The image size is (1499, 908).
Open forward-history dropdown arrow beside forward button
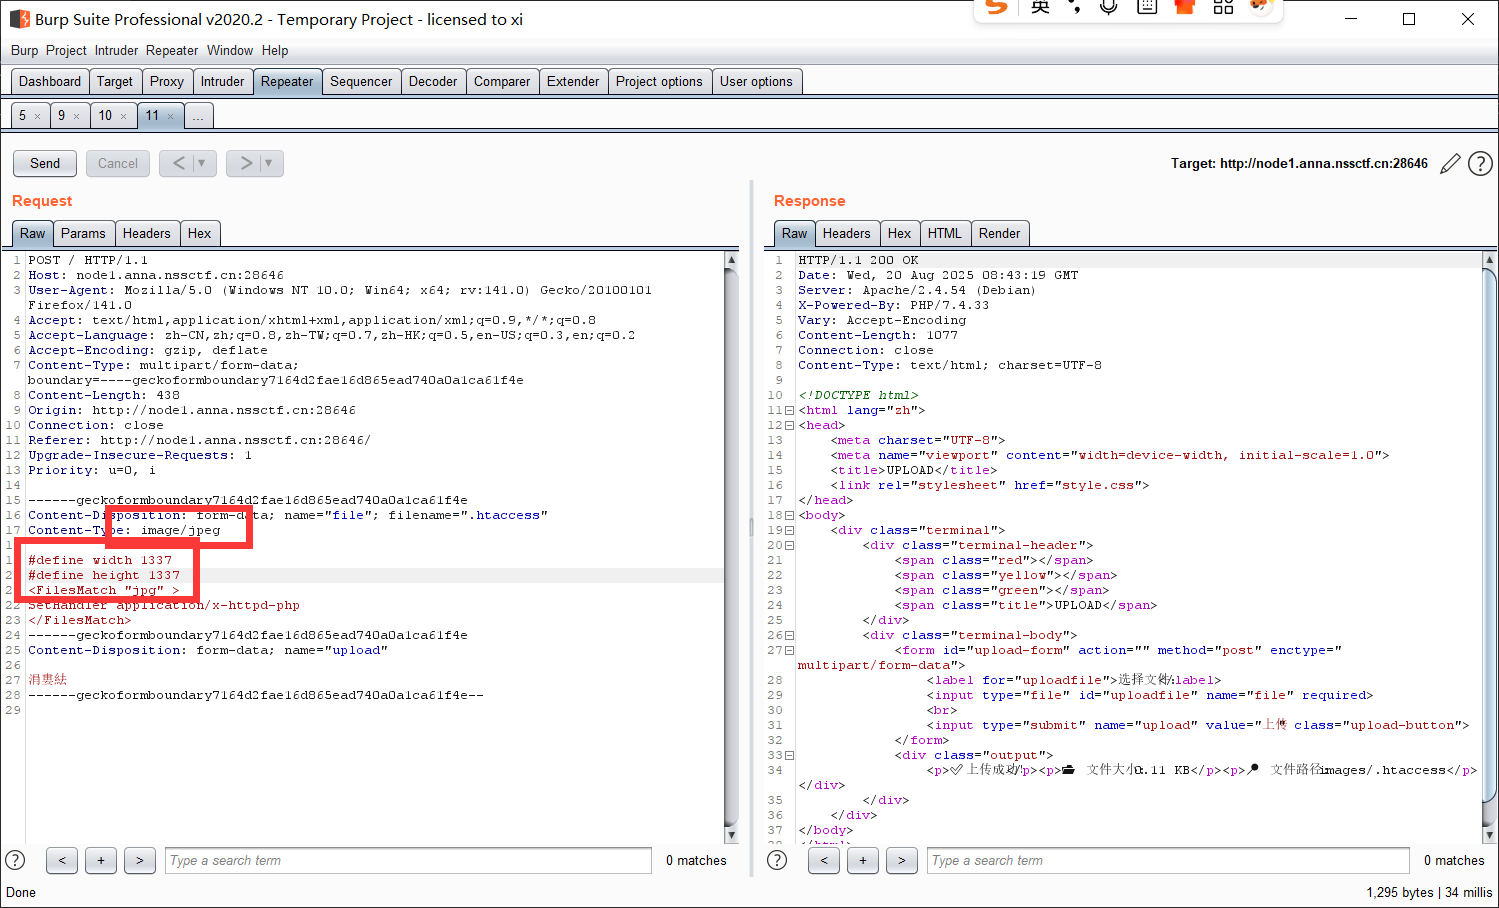(x=270, y=163)
